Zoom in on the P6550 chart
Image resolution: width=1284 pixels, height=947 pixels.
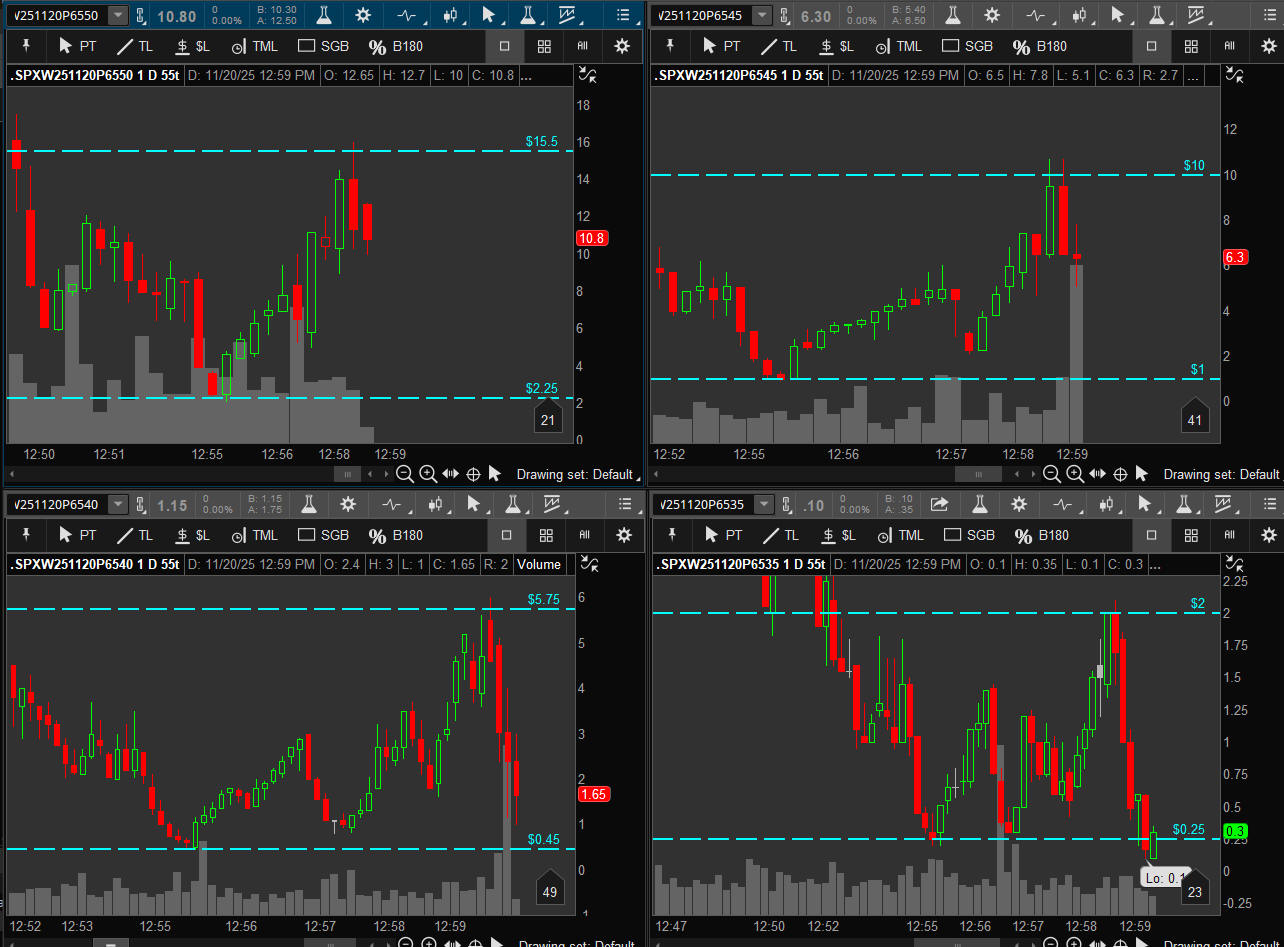click(x=427, y=474)
